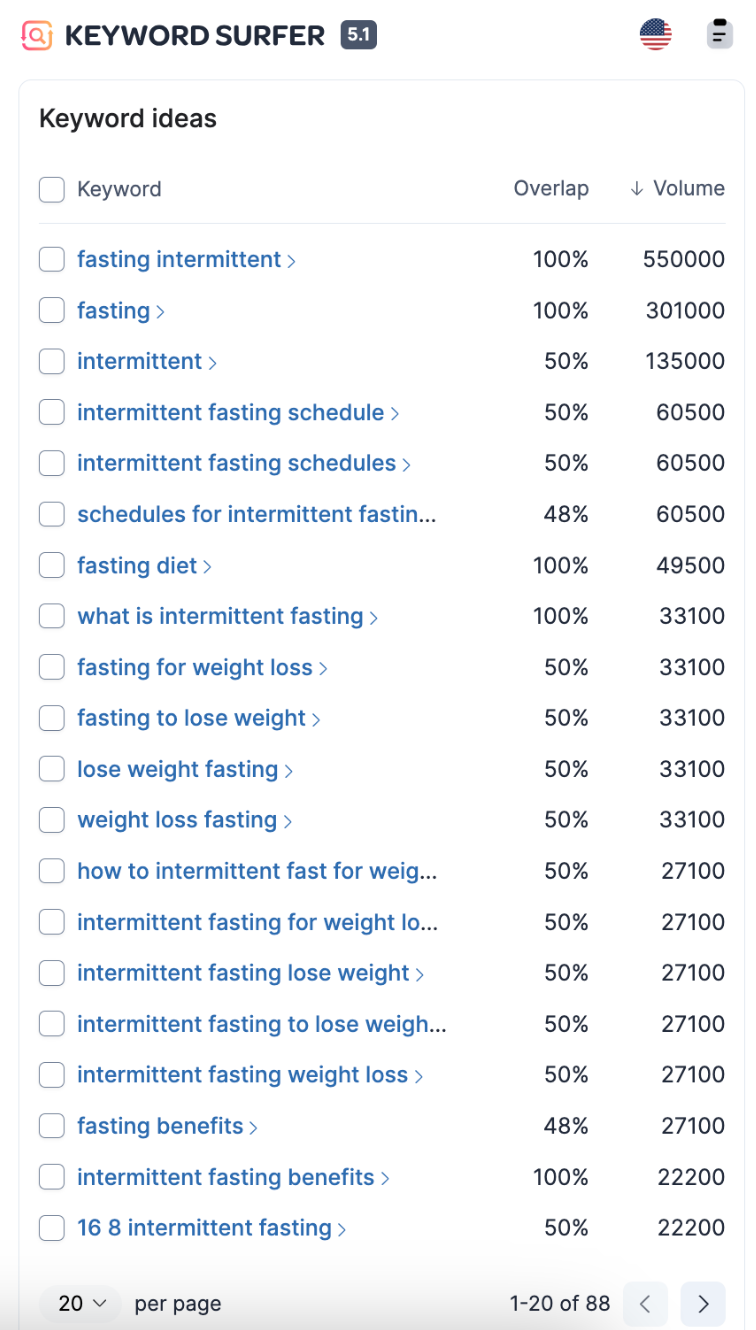This screenshot has height=1330, width=756.
Task: Check the select-all Keyword checkbox
Action: point(52,189)
